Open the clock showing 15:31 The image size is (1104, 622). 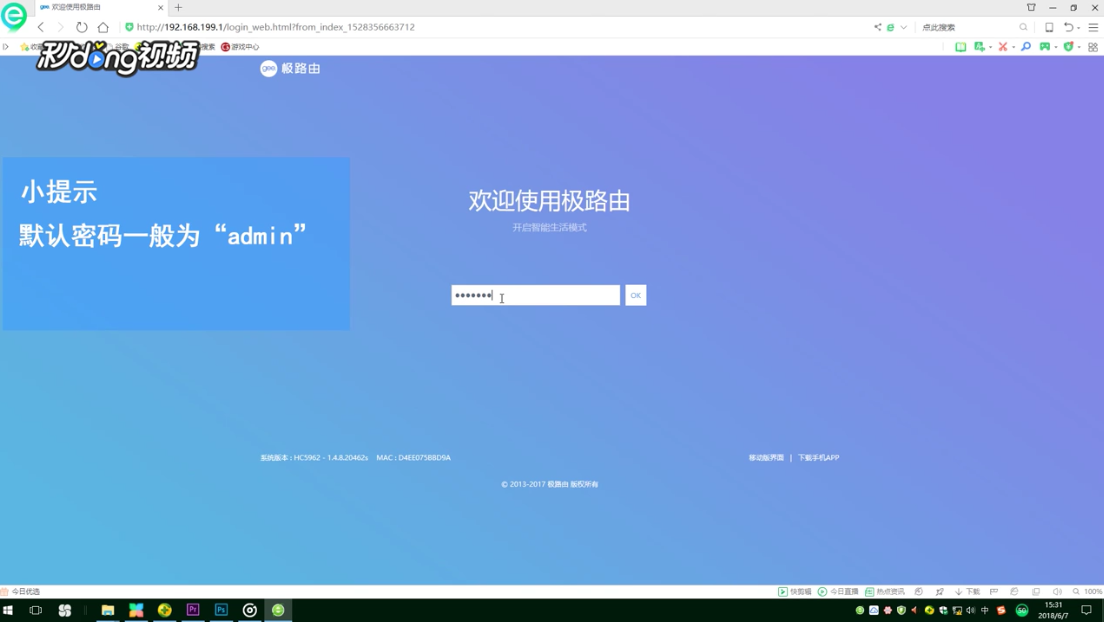pos(1053,610)
